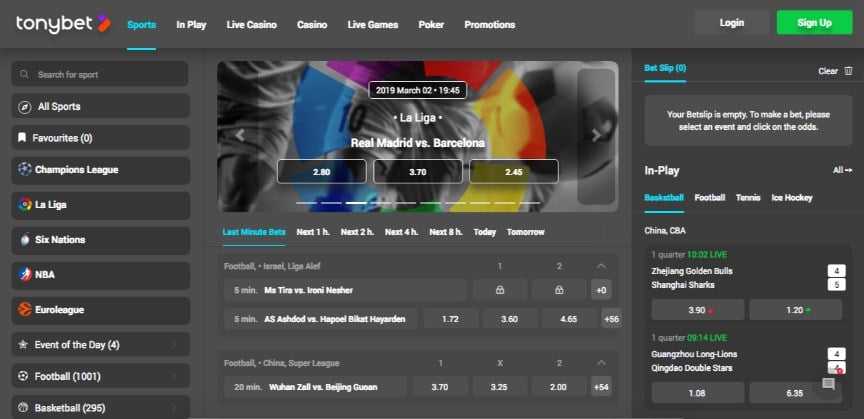The width and height of the screenshot is (864, 419).
Task: Select Next 1 h. tab
Action: coord(313,232)
